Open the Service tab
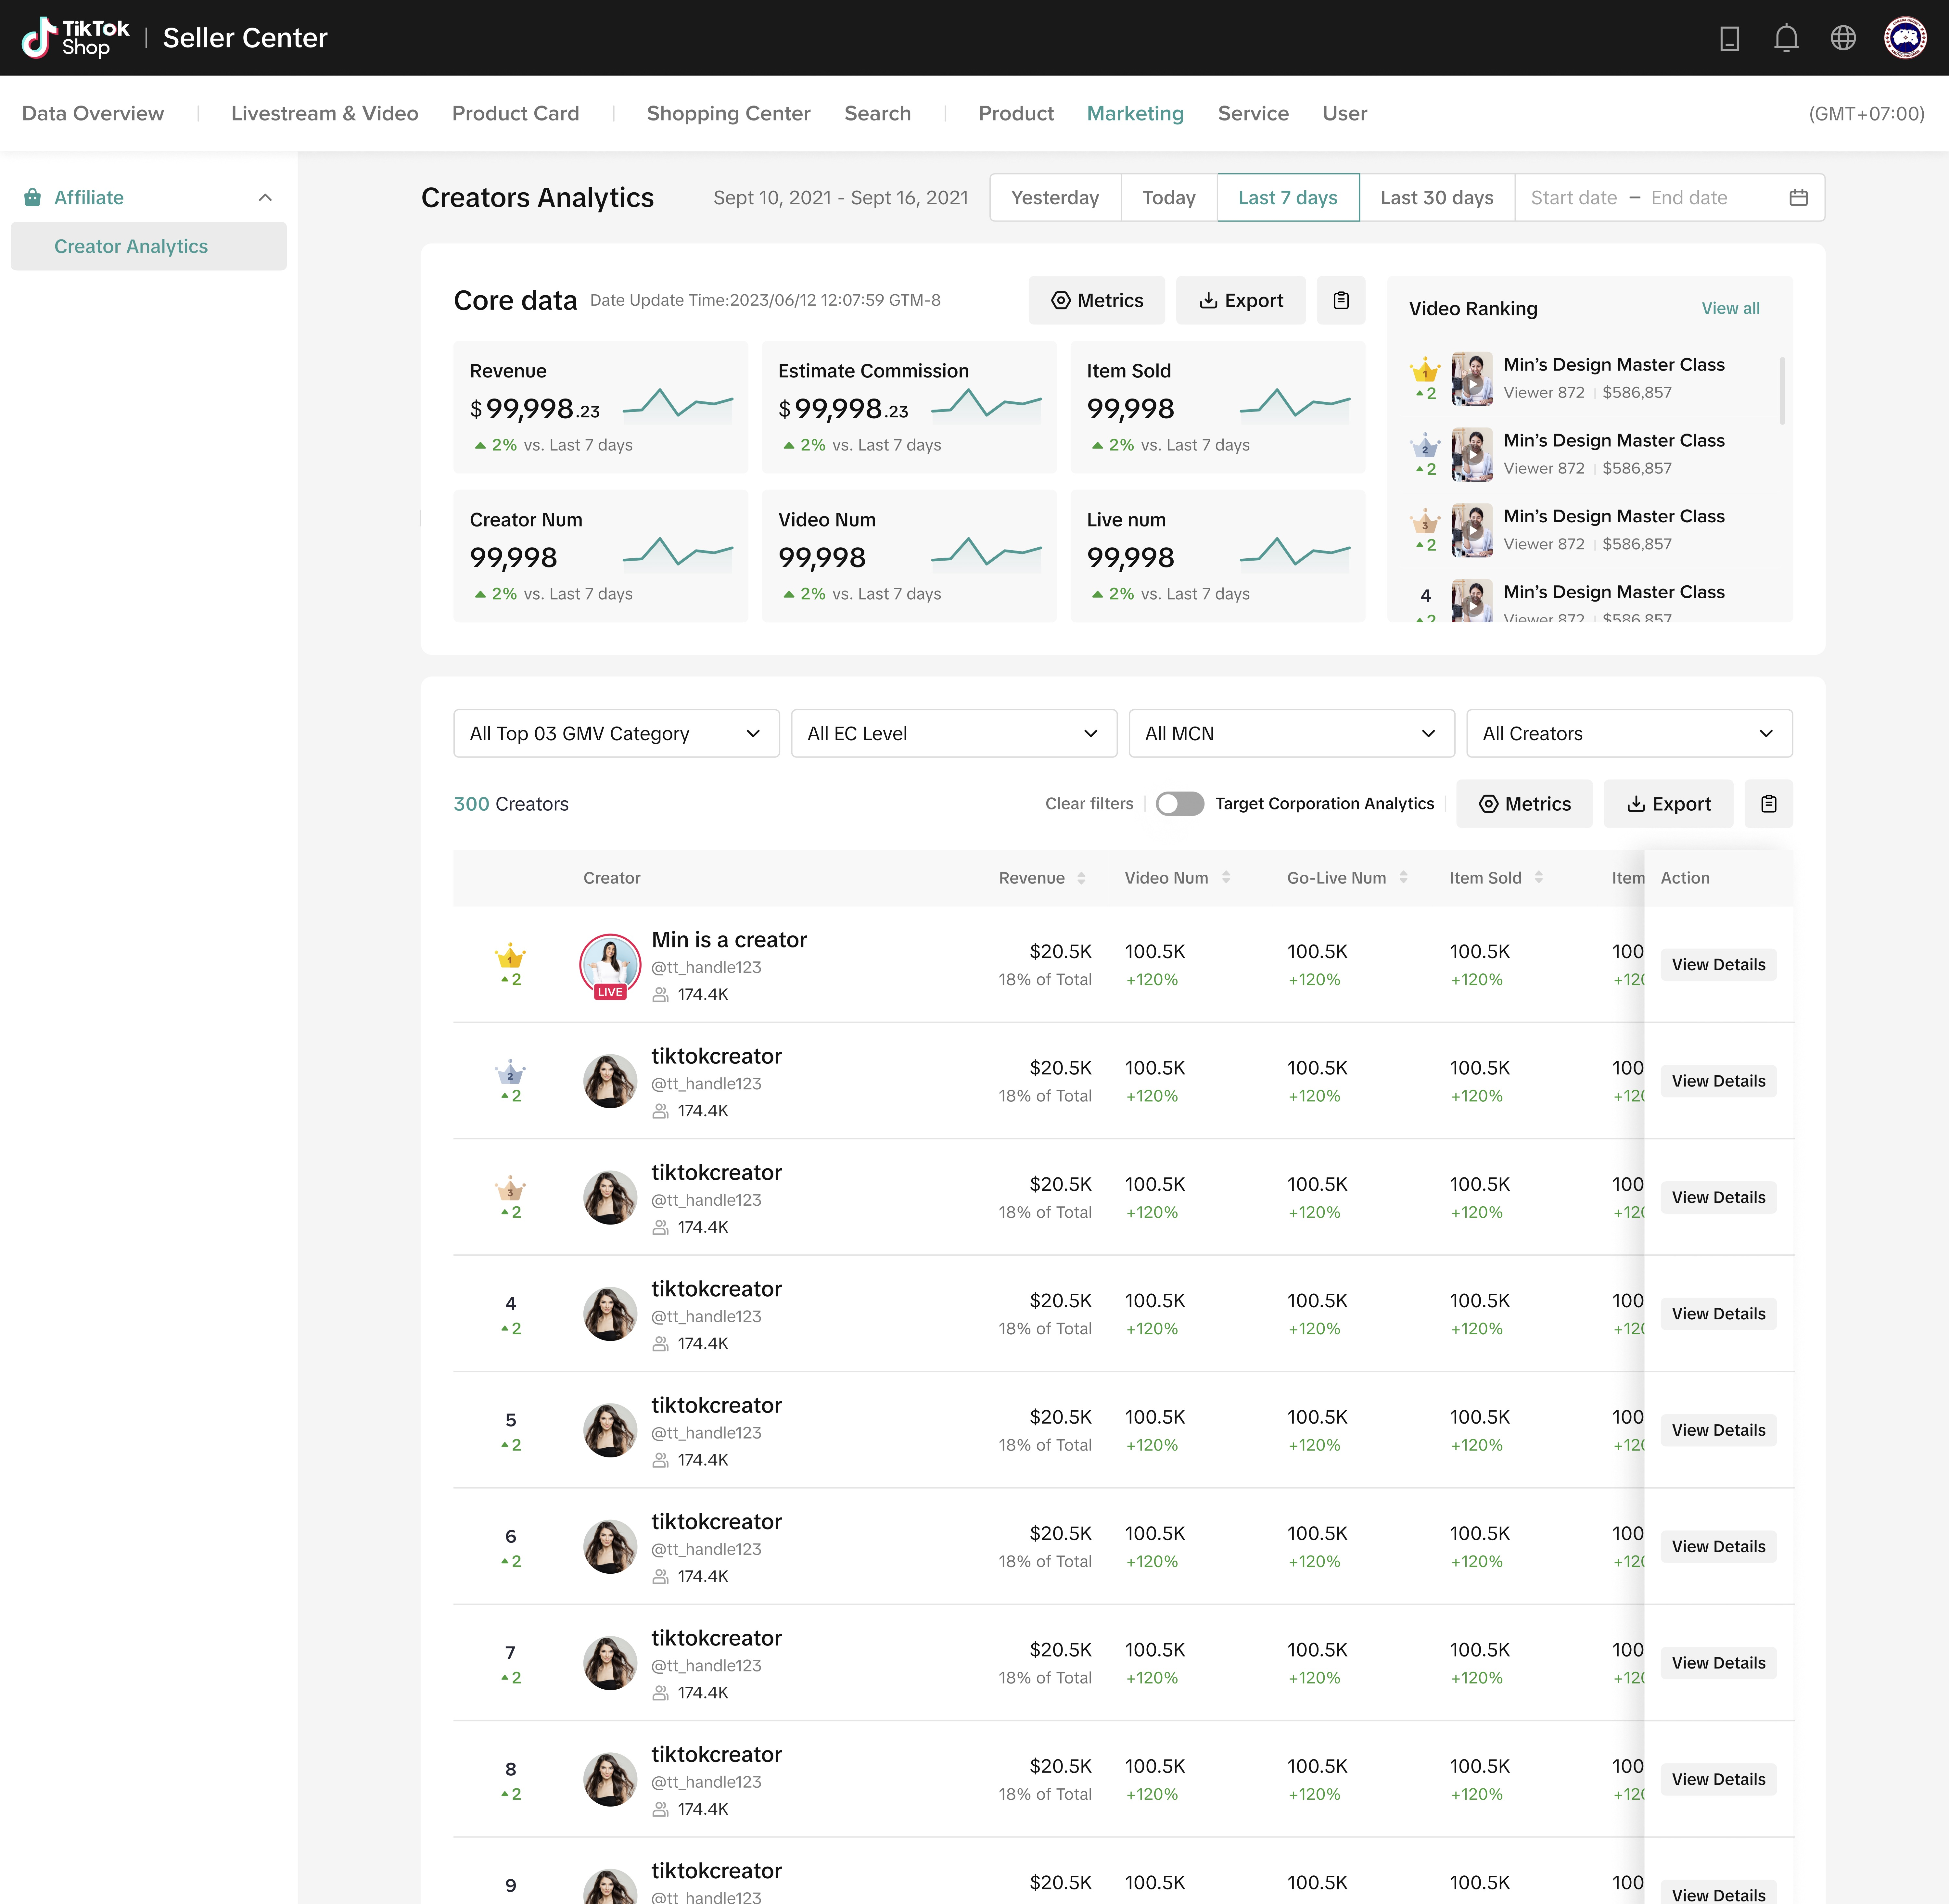This screenshot has height=1904, width=1949. 1253,114
